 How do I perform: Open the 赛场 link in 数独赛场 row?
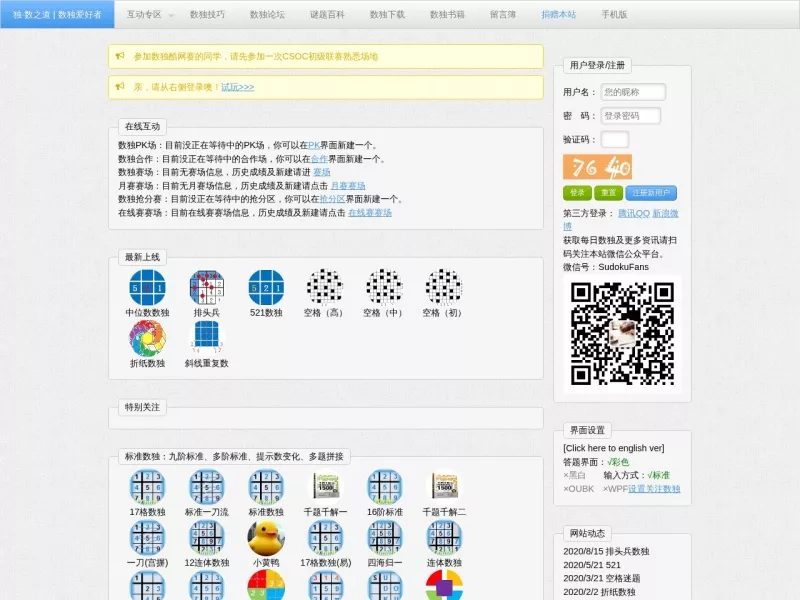tap(321, 172)
